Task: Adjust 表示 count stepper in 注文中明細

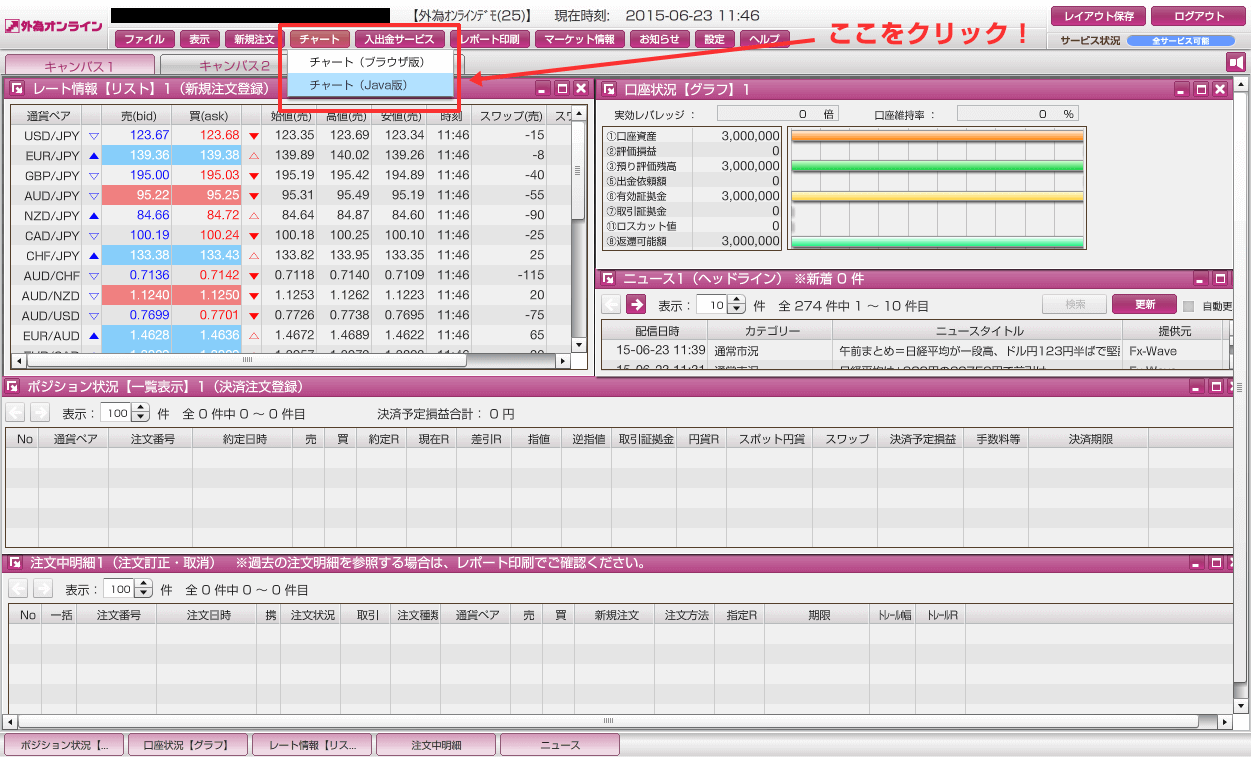Action: 144,589
